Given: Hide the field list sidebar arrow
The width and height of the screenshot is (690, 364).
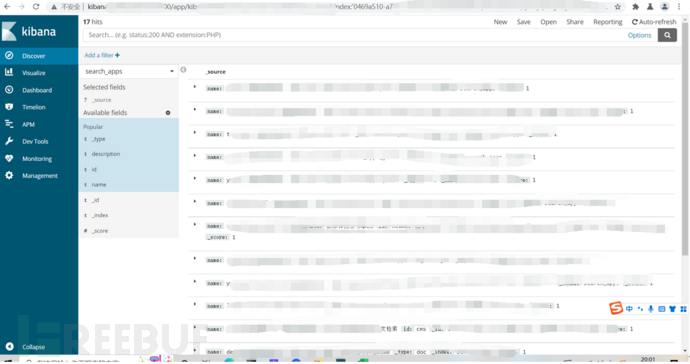Looking at the screenshot, I should pos(184,70).
